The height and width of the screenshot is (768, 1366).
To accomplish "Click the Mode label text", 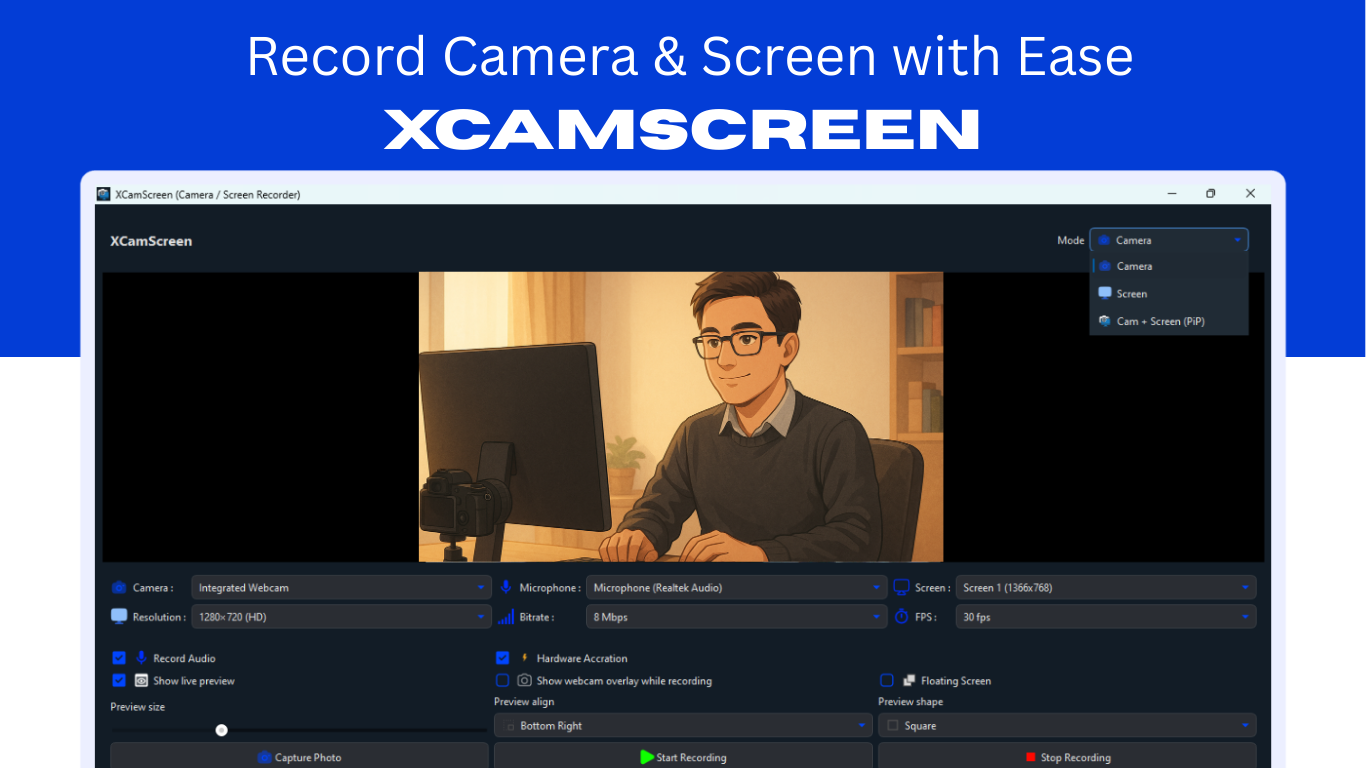I will (x=1071, y=240).
